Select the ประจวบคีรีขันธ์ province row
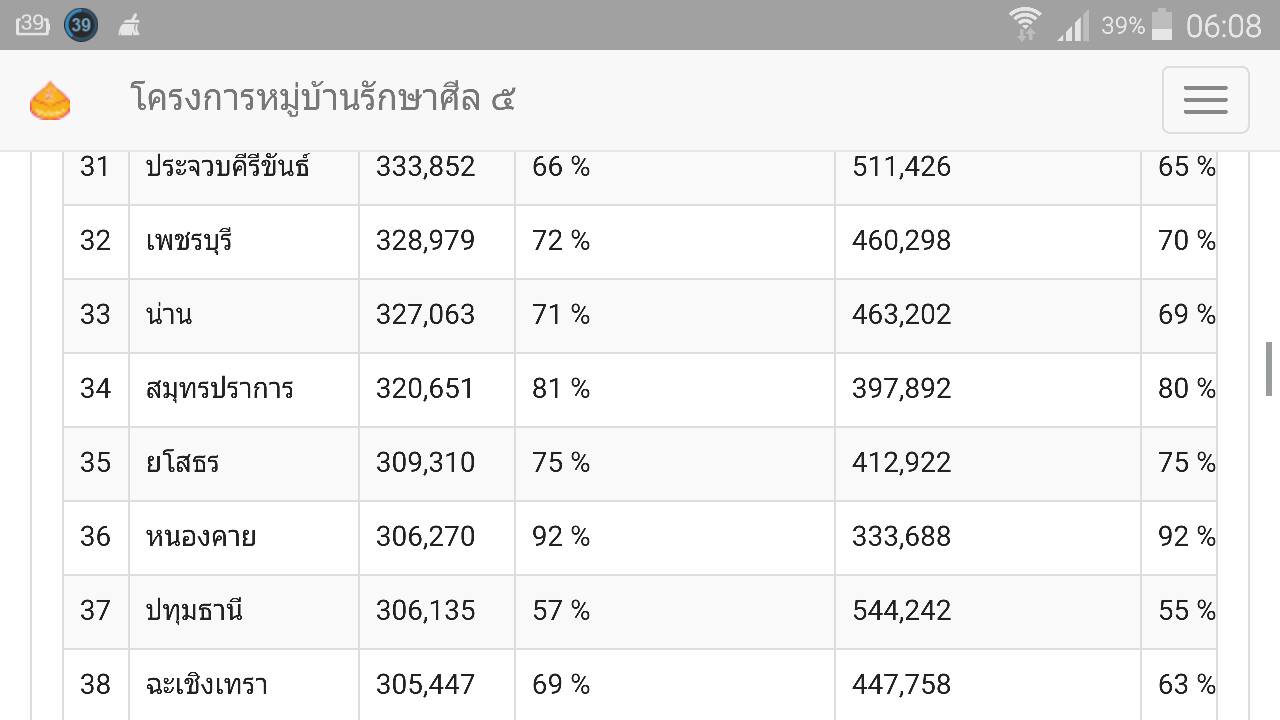 (x=640, y=168)
